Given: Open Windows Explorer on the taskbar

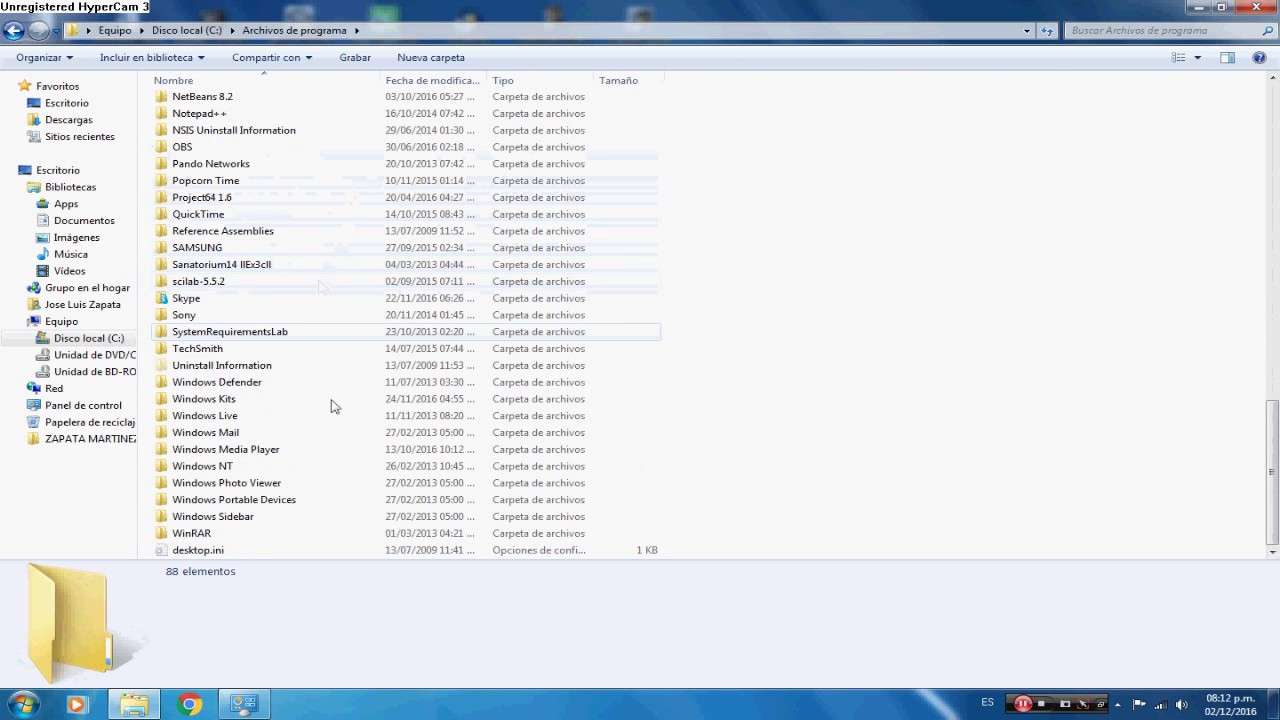Looking at the screenshot, I should click(134, 704).
